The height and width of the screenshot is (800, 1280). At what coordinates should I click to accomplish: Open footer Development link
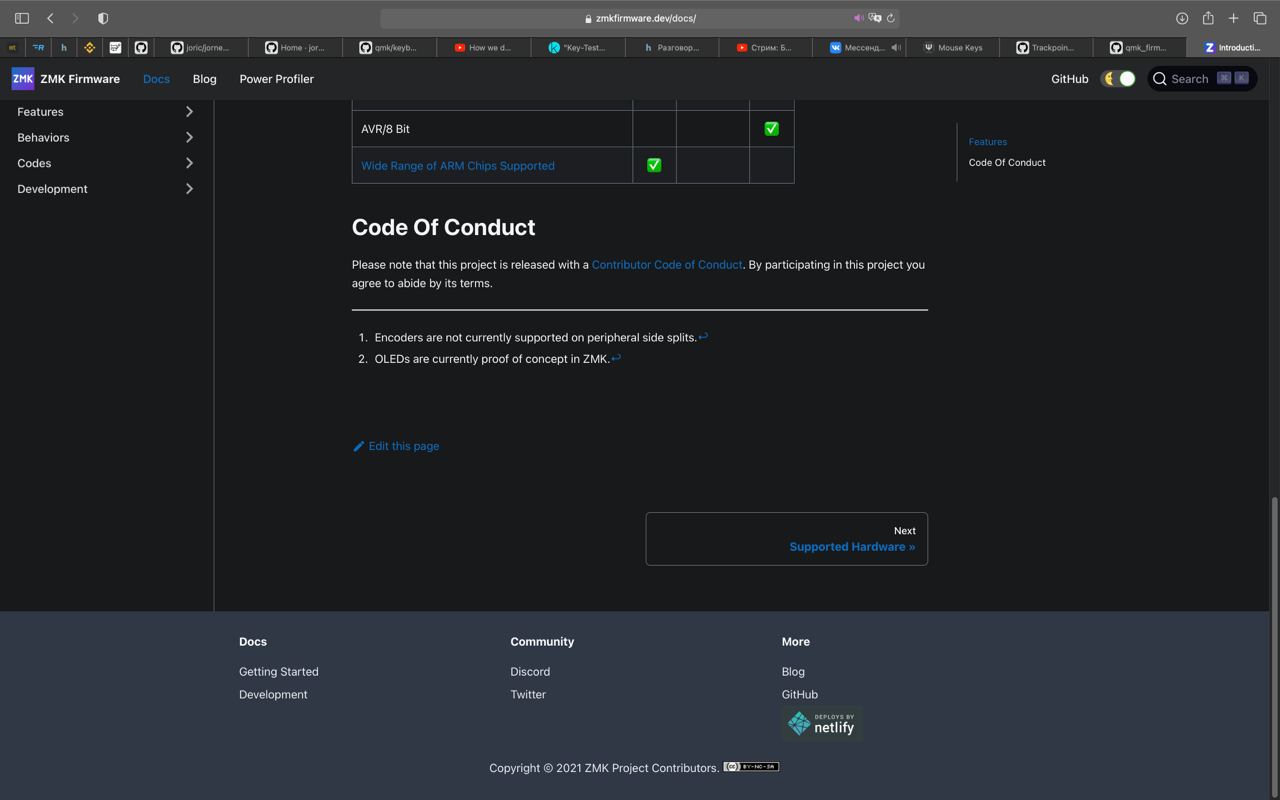pyautogui.click(x=273, y=694)
